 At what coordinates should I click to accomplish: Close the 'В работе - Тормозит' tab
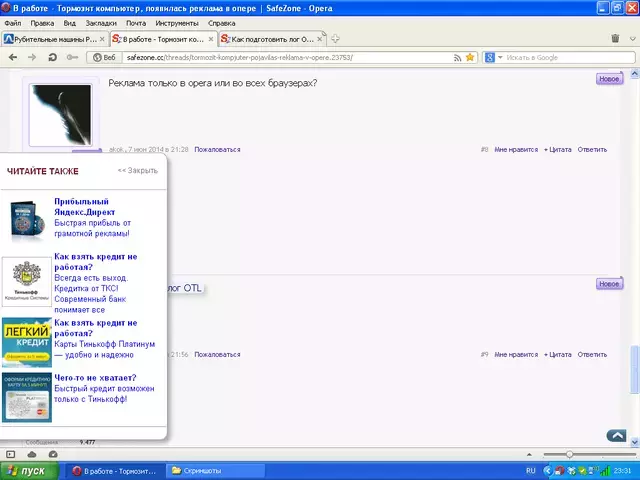click(211, 39)
